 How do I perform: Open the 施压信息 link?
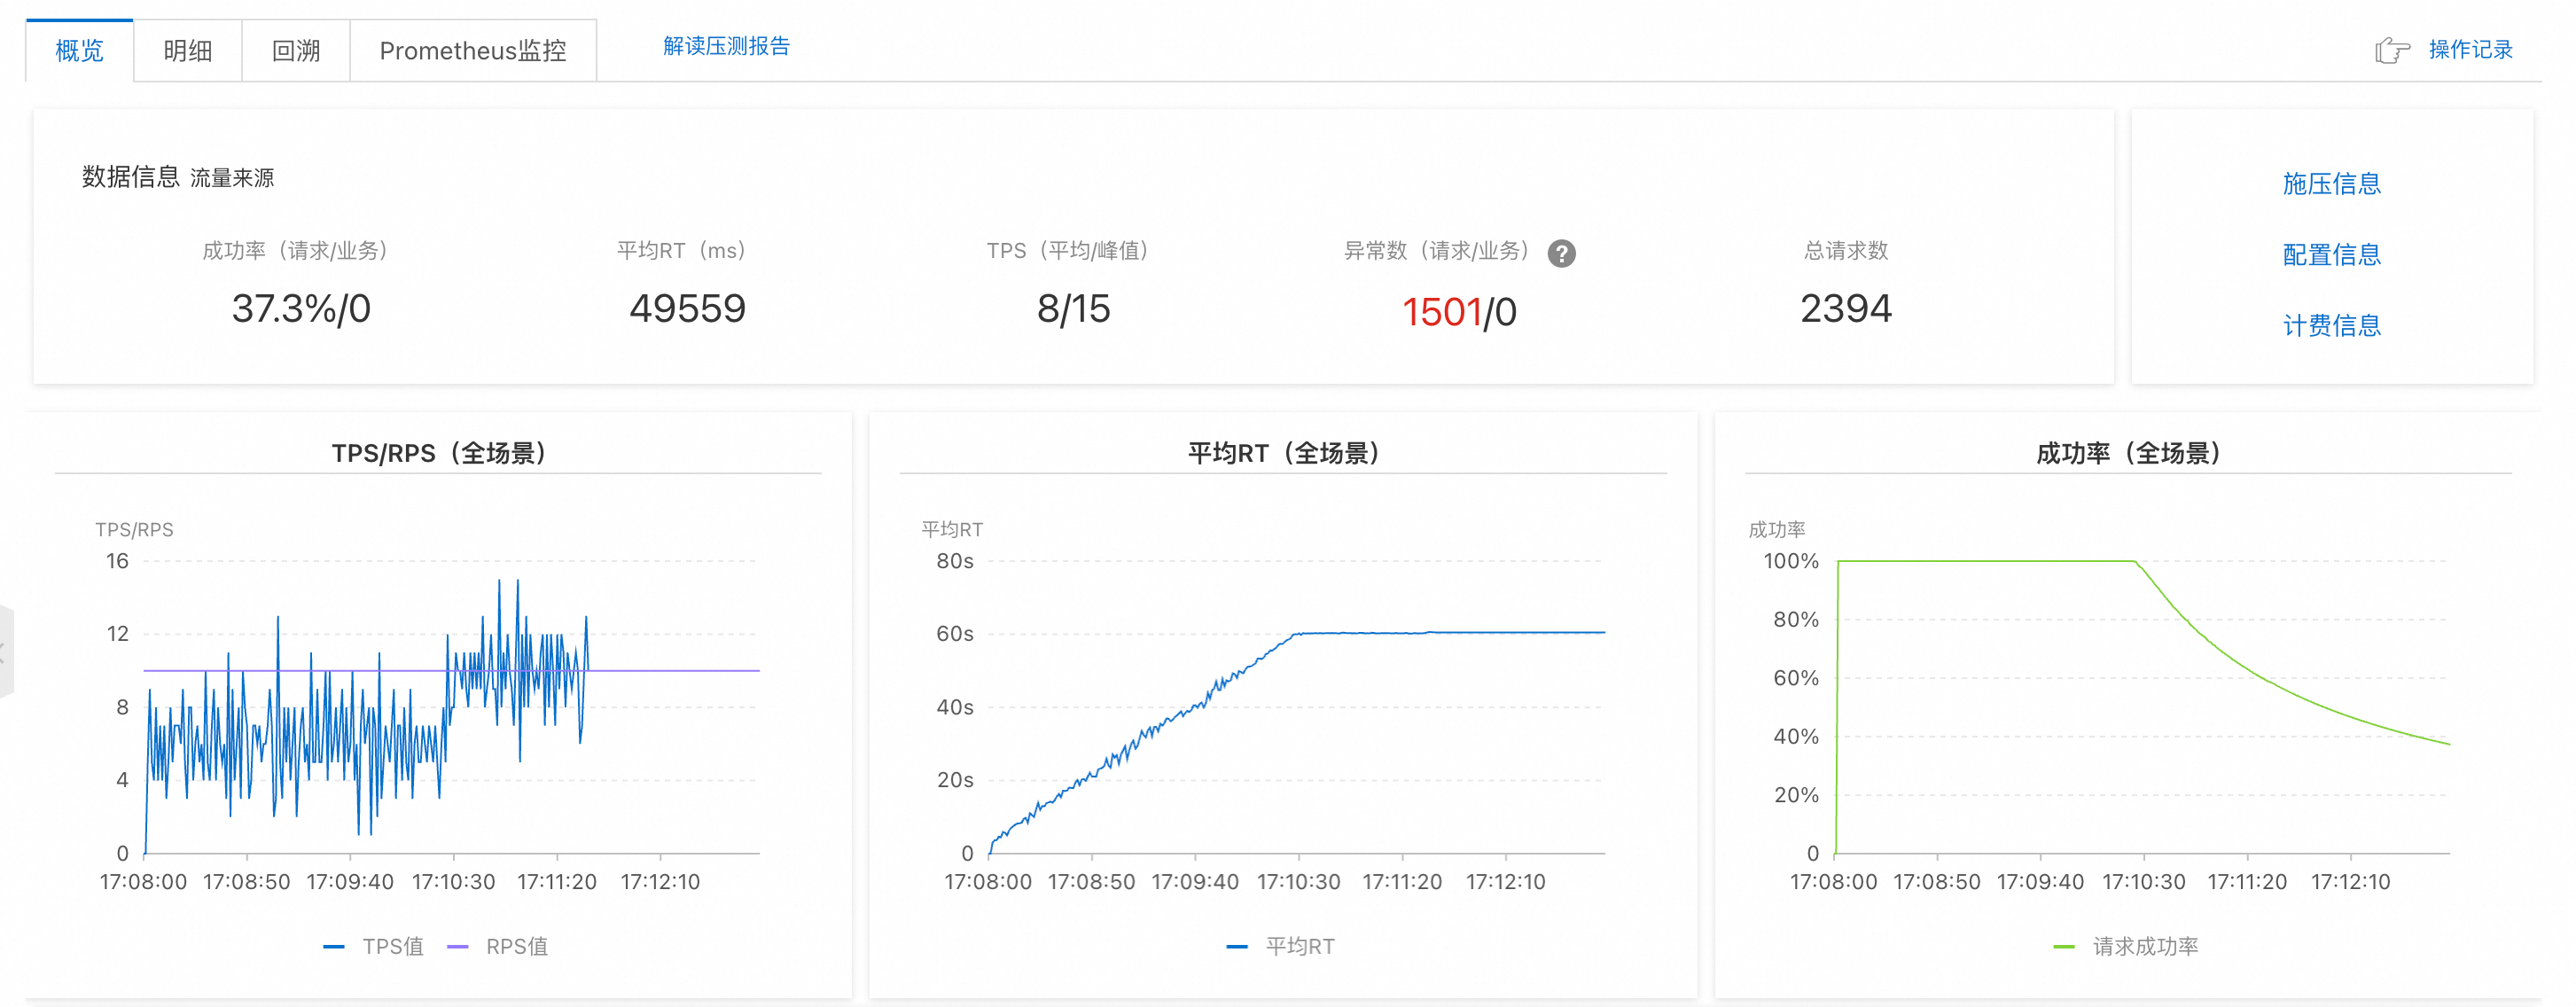2331,183
